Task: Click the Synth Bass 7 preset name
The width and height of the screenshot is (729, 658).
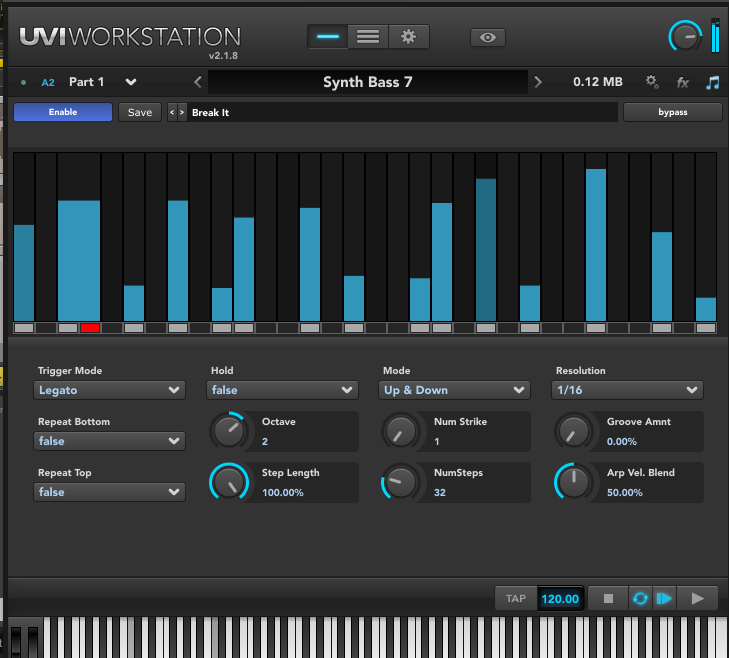Action: pyautogui.click(x=368, y=82)
